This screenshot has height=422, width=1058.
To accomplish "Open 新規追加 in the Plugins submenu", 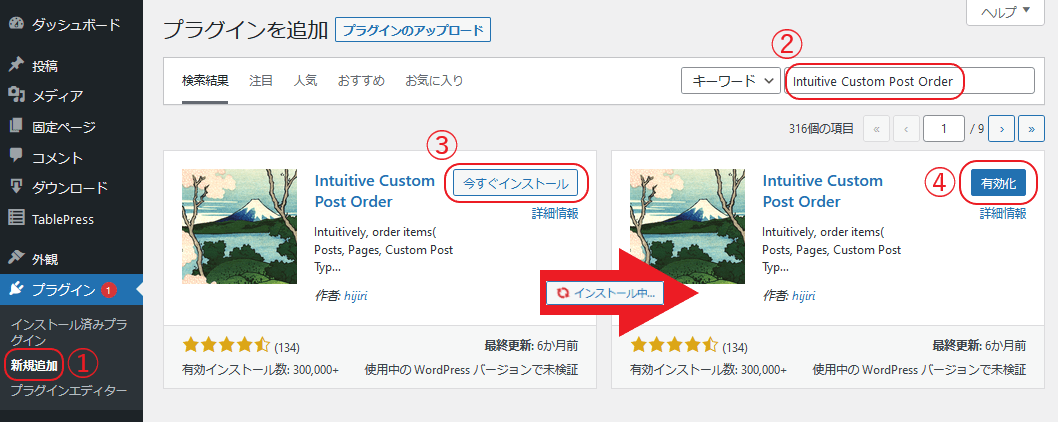I will pos(35,365).
